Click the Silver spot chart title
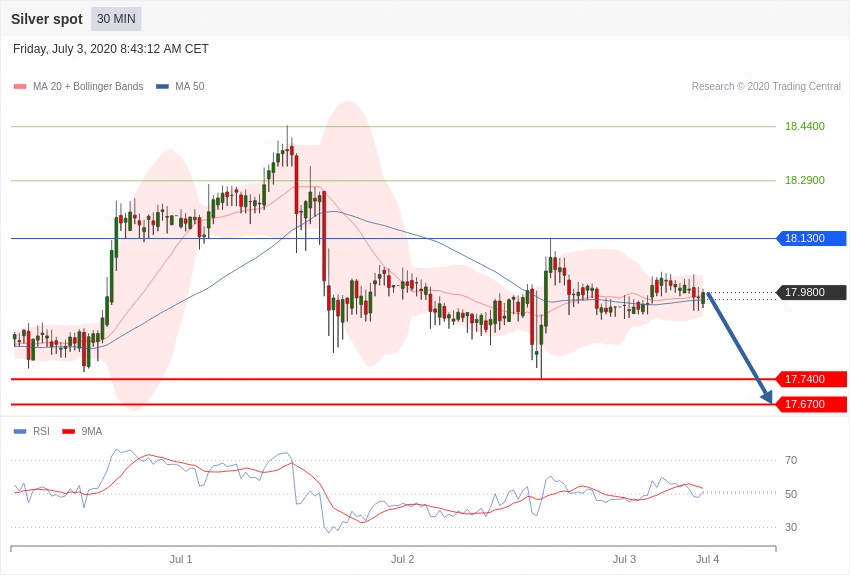Screen dimensions: 850x576 pos(47,19)
